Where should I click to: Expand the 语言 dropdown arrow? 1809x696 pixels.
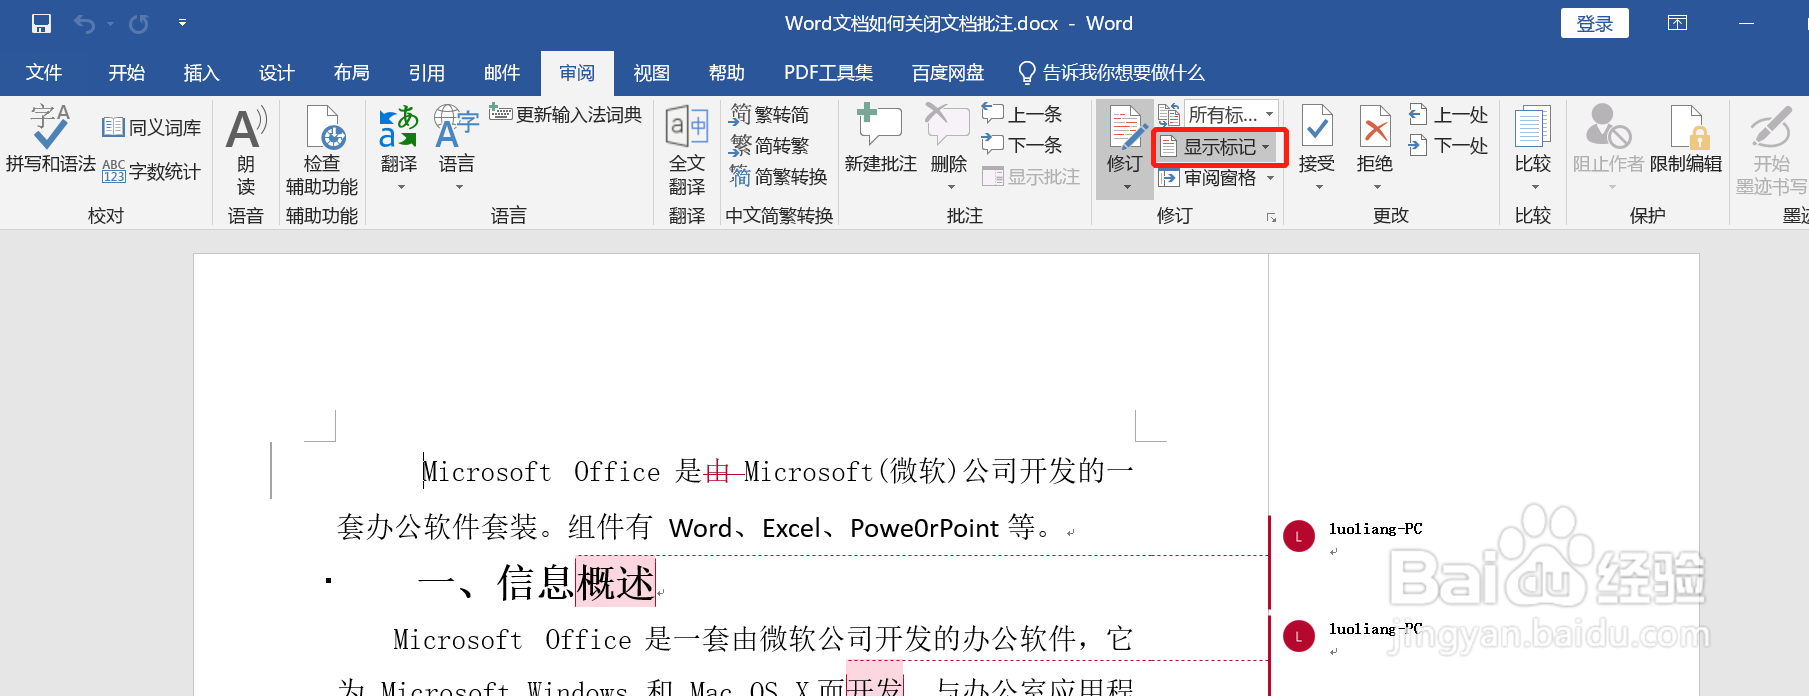click(459, 187)
